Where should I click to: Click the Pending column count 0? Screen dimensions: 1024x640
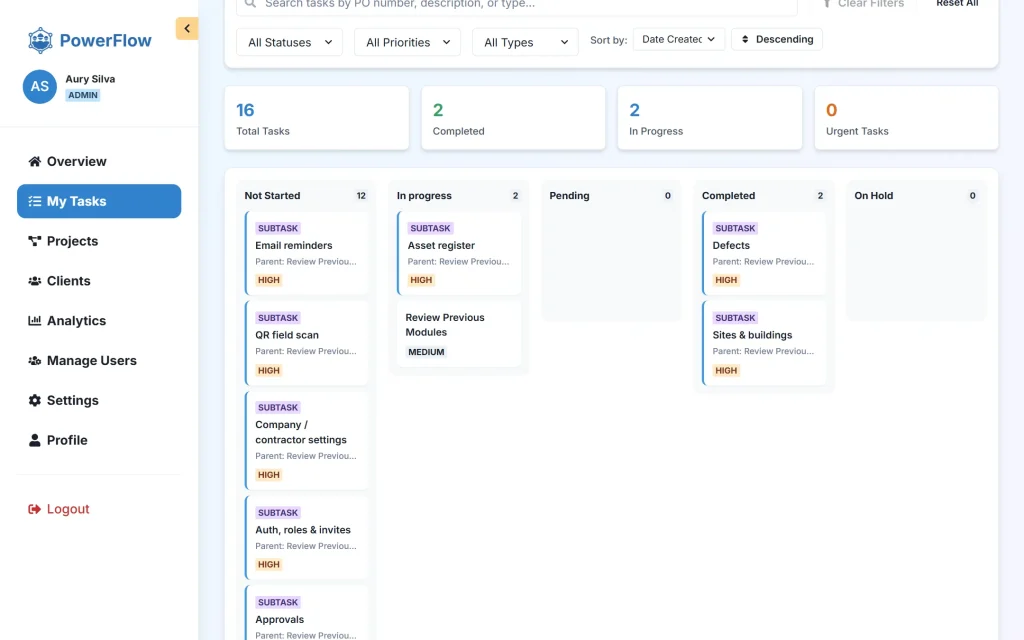click(667, 195)
